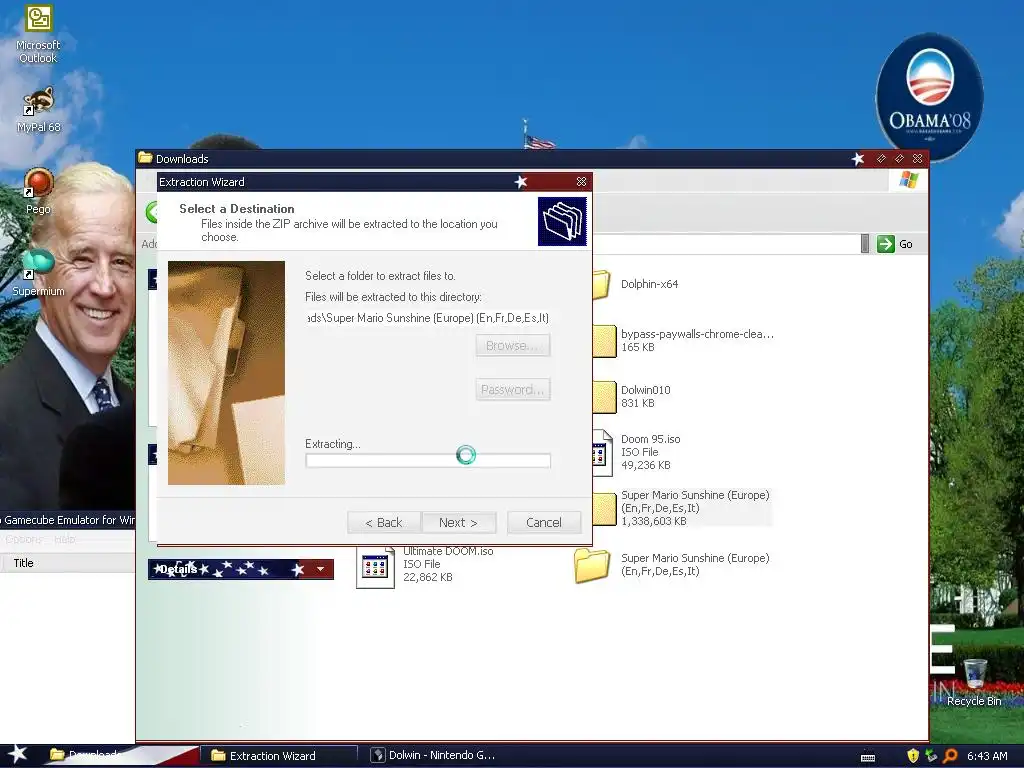Click the on-screen keyboard tray icon
This screenshot has height=768, width=1024.
(868, 758)
